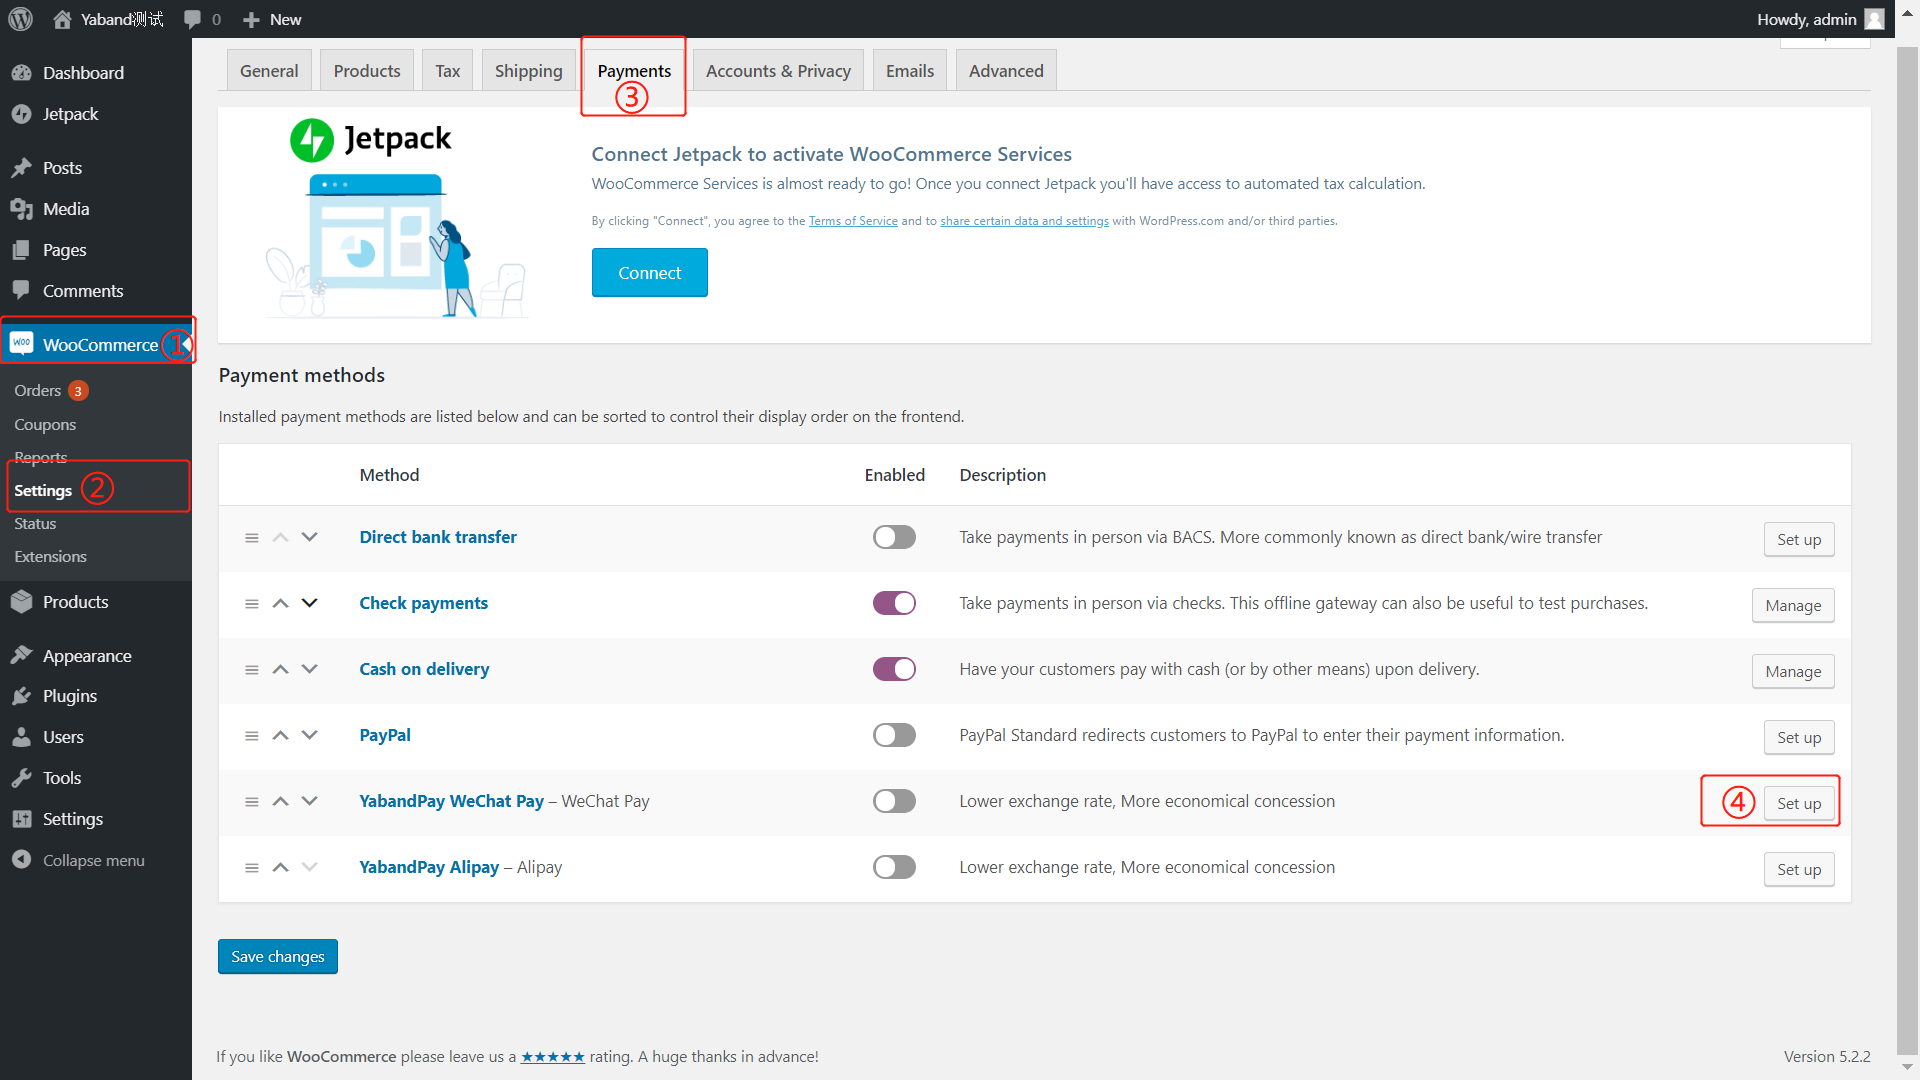Enable the Direct bank transfer toggle
Image resolution: width=1920 pixels, height=1080 pixels.
(x=894, y=537)
